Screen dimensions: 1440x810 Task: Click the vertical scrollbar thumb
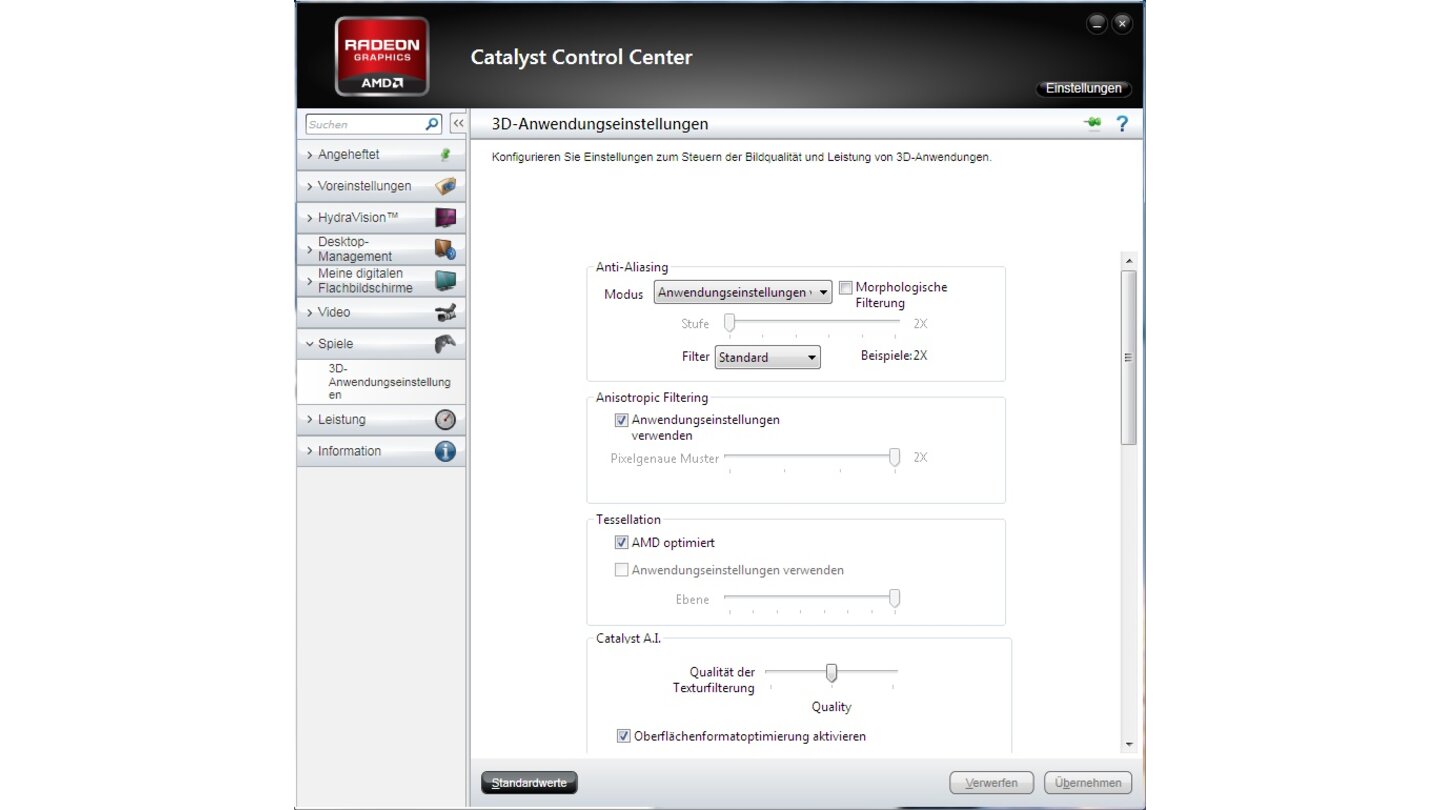tap(1129, 357)
